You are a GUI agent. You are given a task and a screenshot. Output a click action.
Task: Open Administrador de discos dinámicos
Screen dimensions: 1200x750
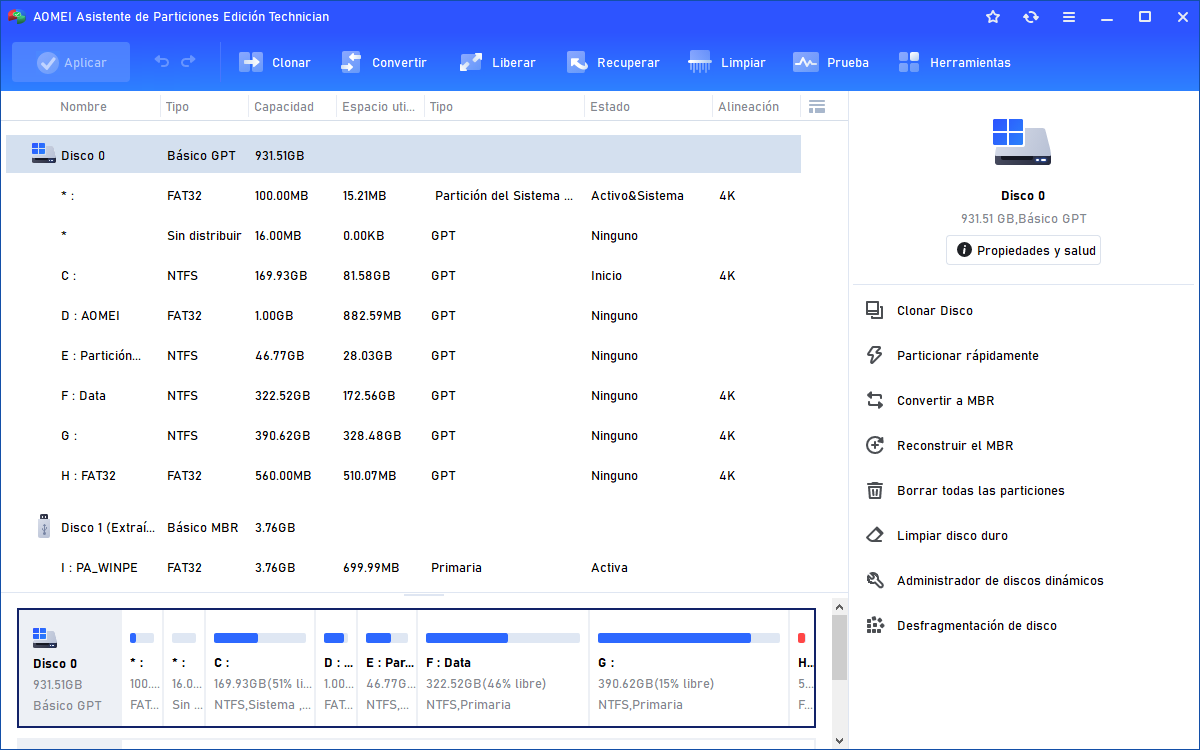(x=1000, y=581)
